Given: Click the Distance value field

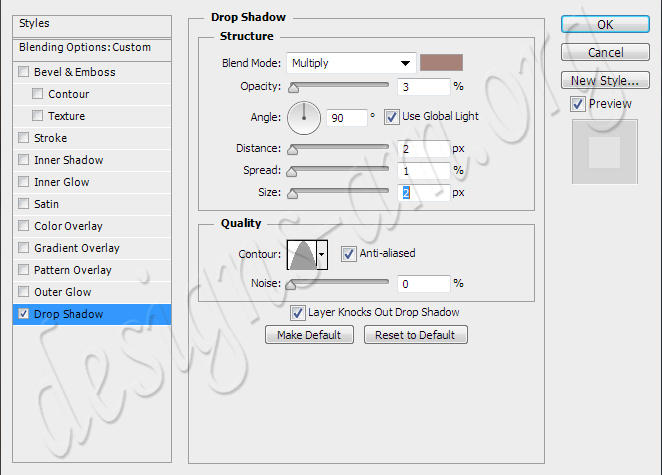Looking at the screenshot, I should pos(424,149).
